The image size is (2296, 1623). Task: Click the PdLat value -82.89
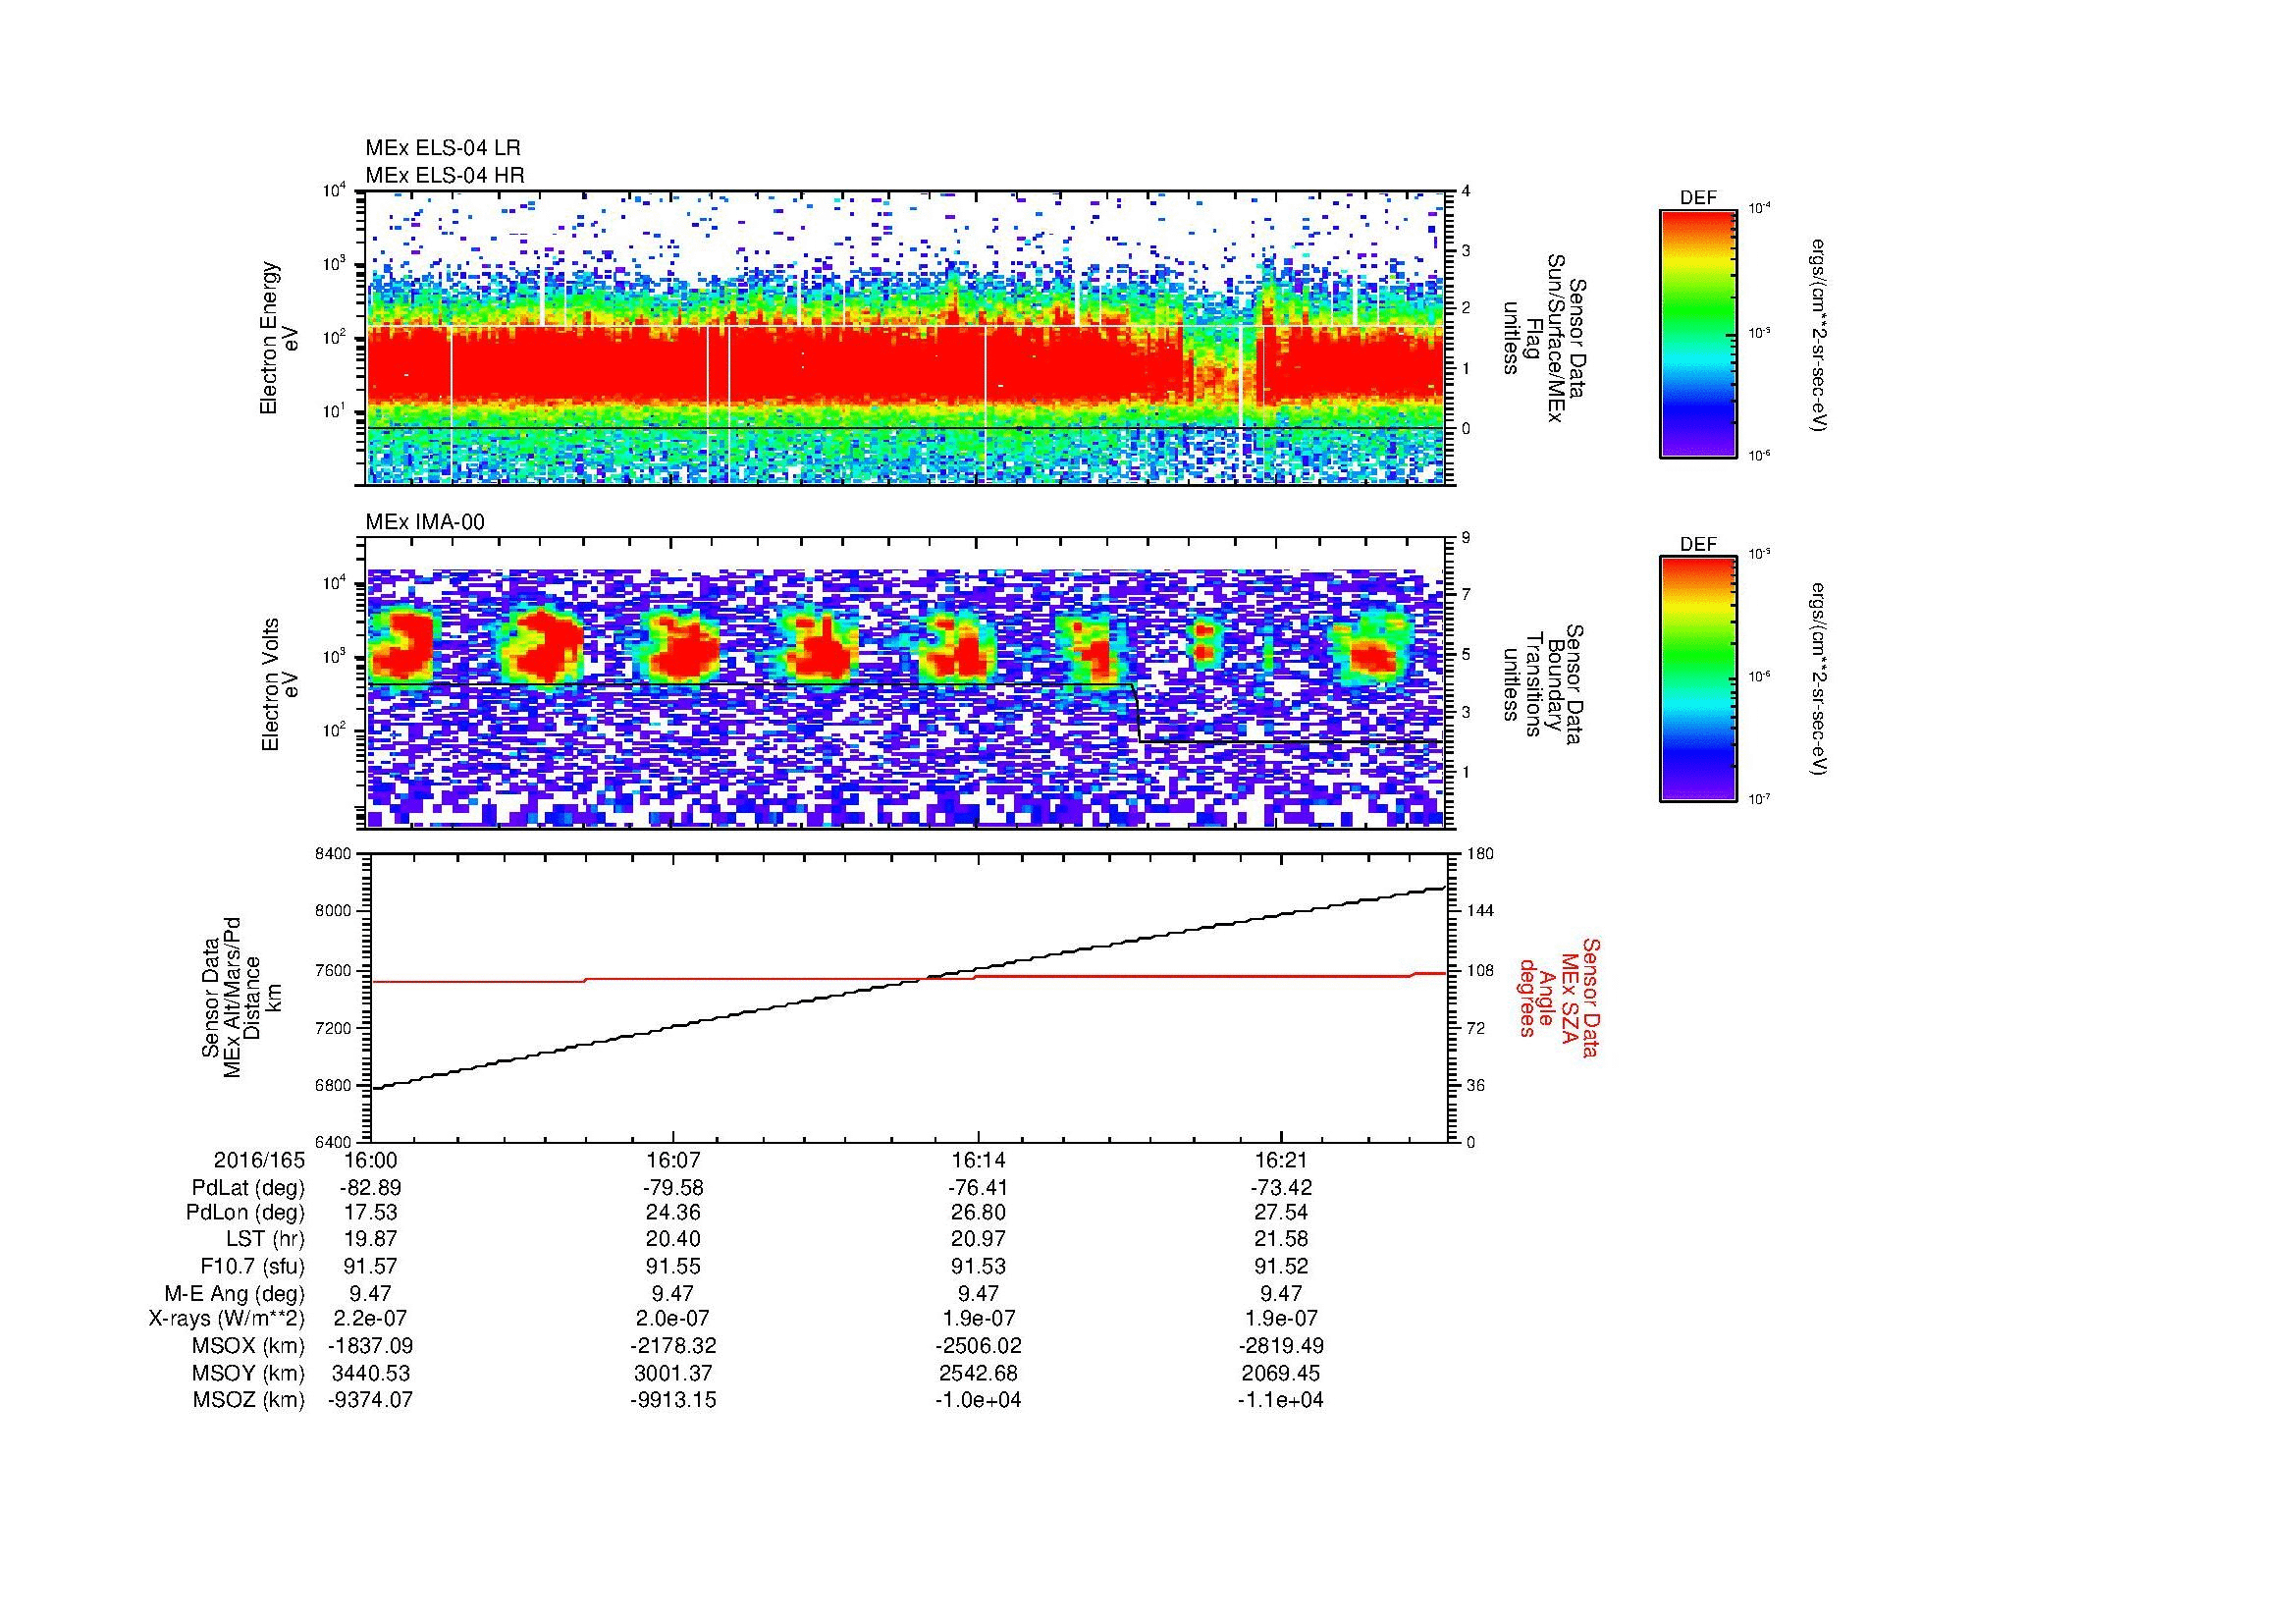(370, 1188)
